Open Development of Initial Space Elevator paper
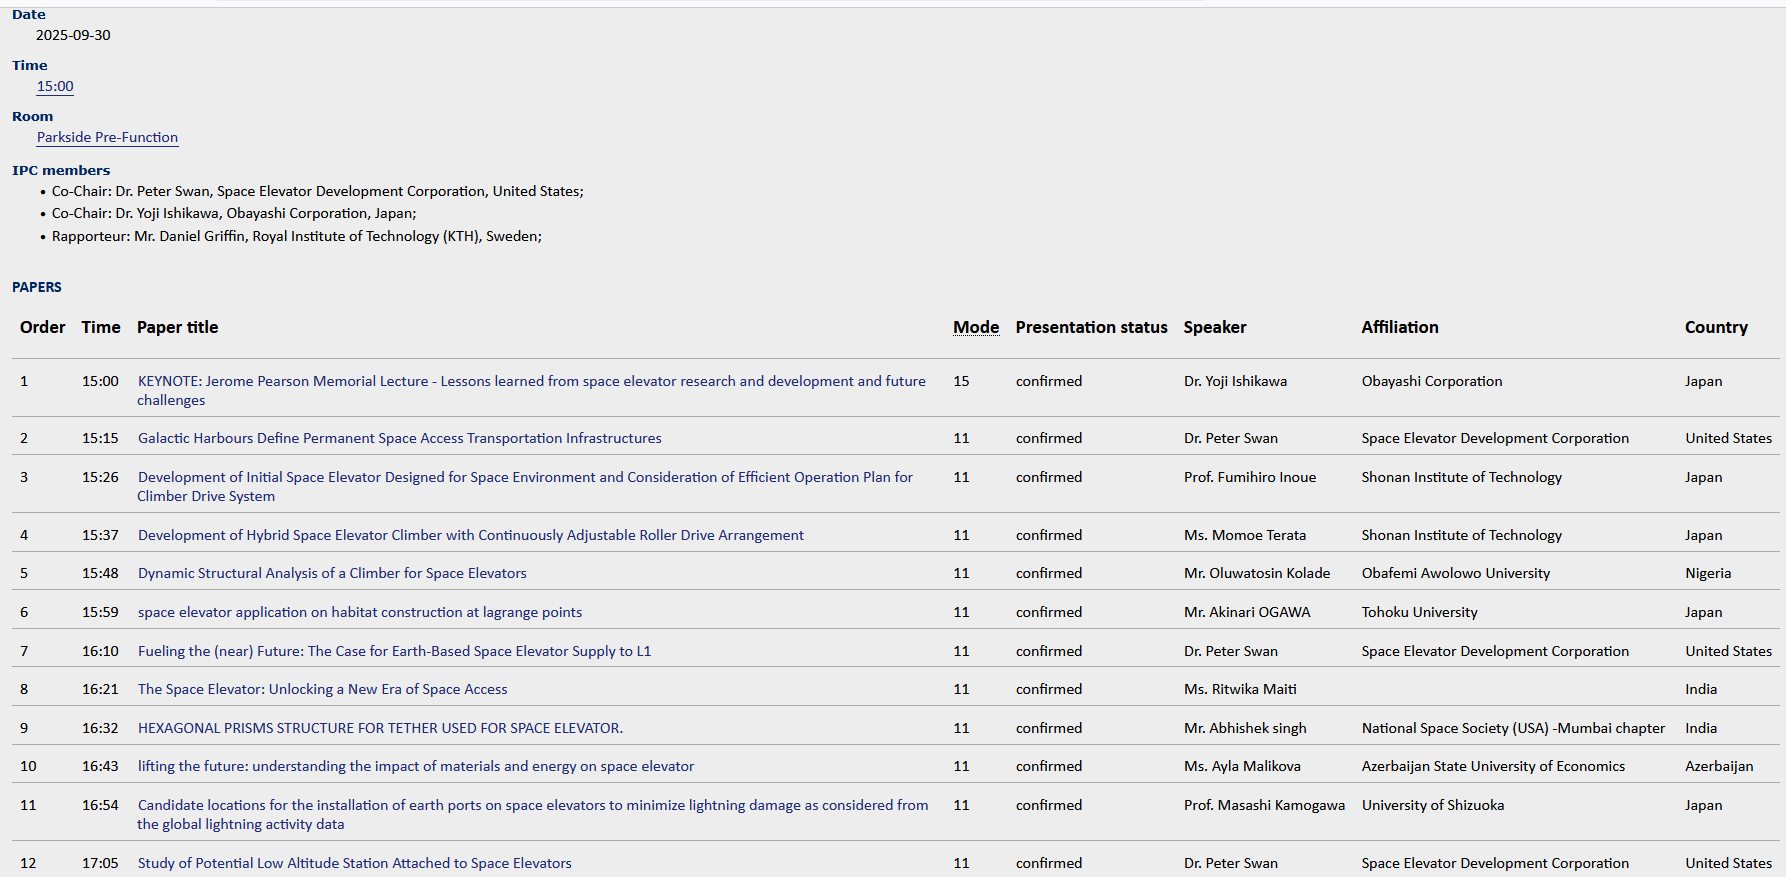Viewport: 1786px width, 877px height. [x=525, y=486]
